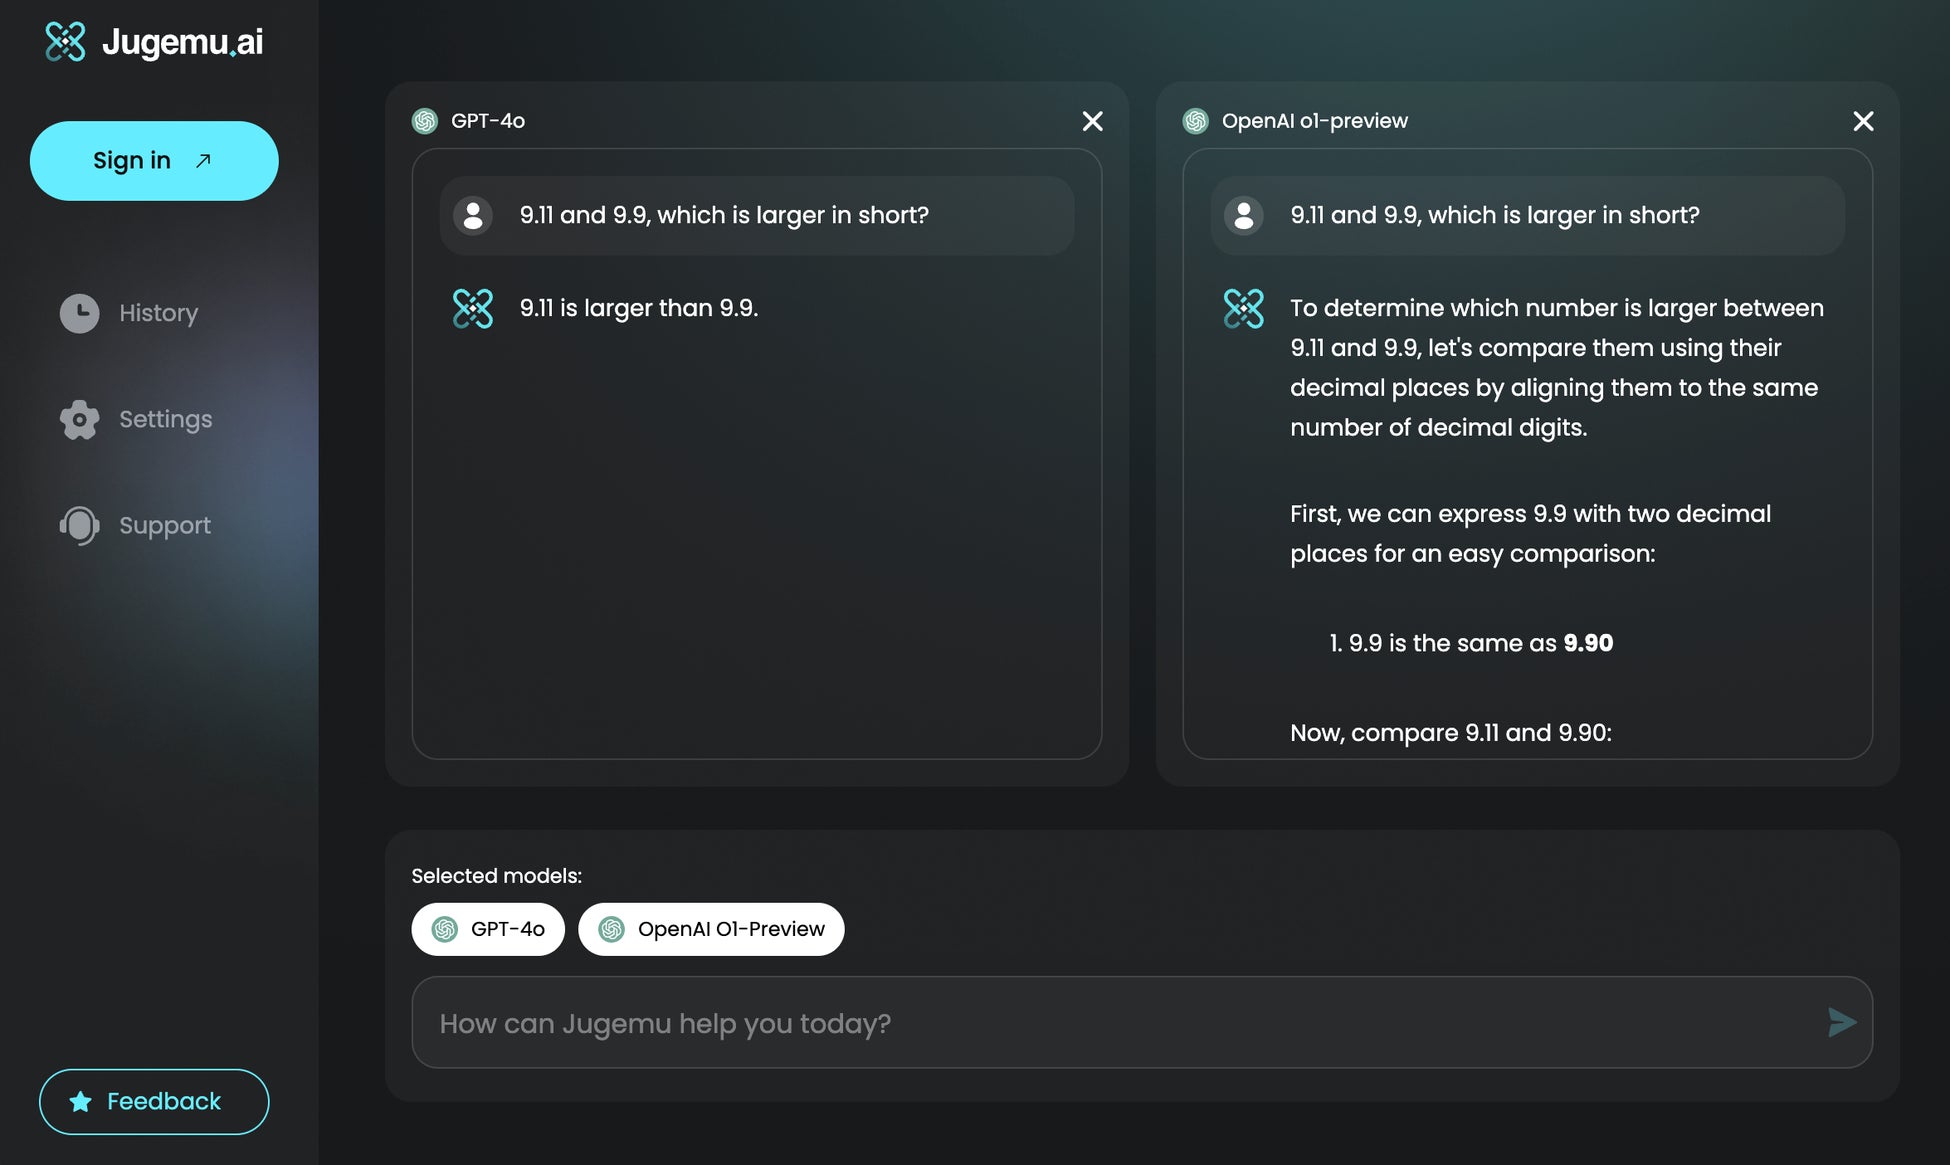
Task: Toggle the GPT-4o selected model chip
Action: pos(488,929)
